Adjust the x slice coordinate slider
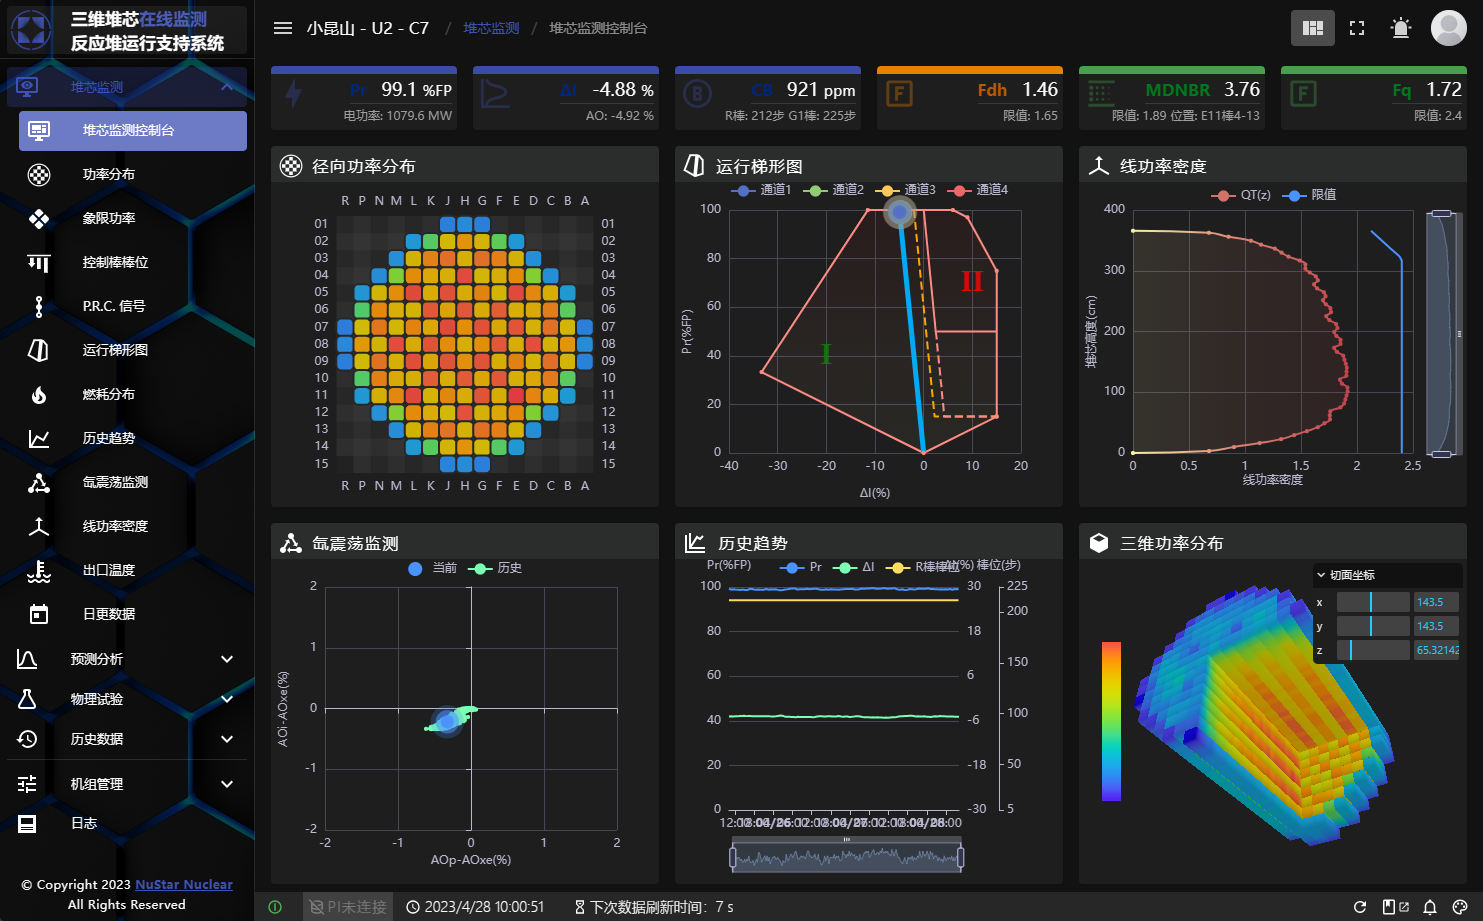 click(1373, 602)
